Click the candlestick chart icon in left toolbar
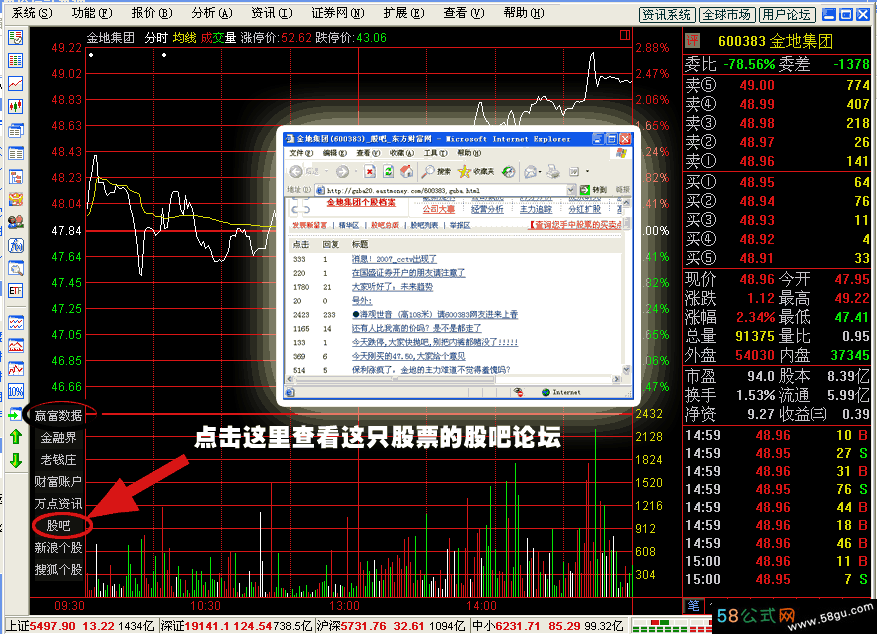Image resolution: width=877 pixels, height=634 pixels. click(x=15, y=106)
